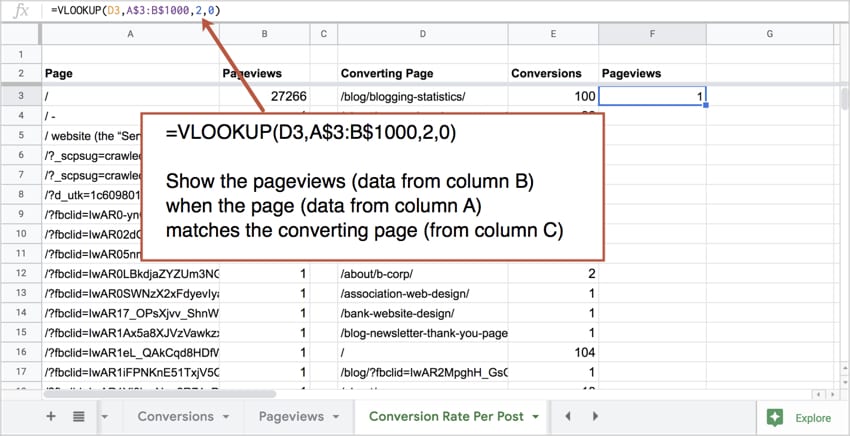Select 'Pageviews' header in column F
850x436 pixels.
[x=653, y=73]
